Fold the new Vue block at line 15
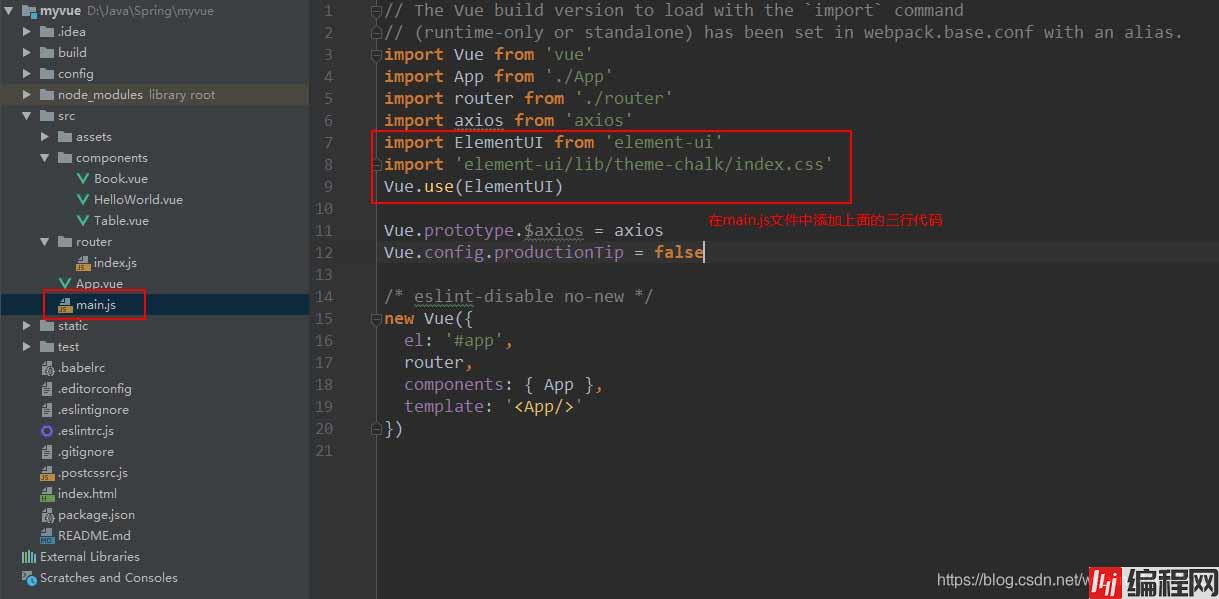1219x599 pixels. coord(376,319)
